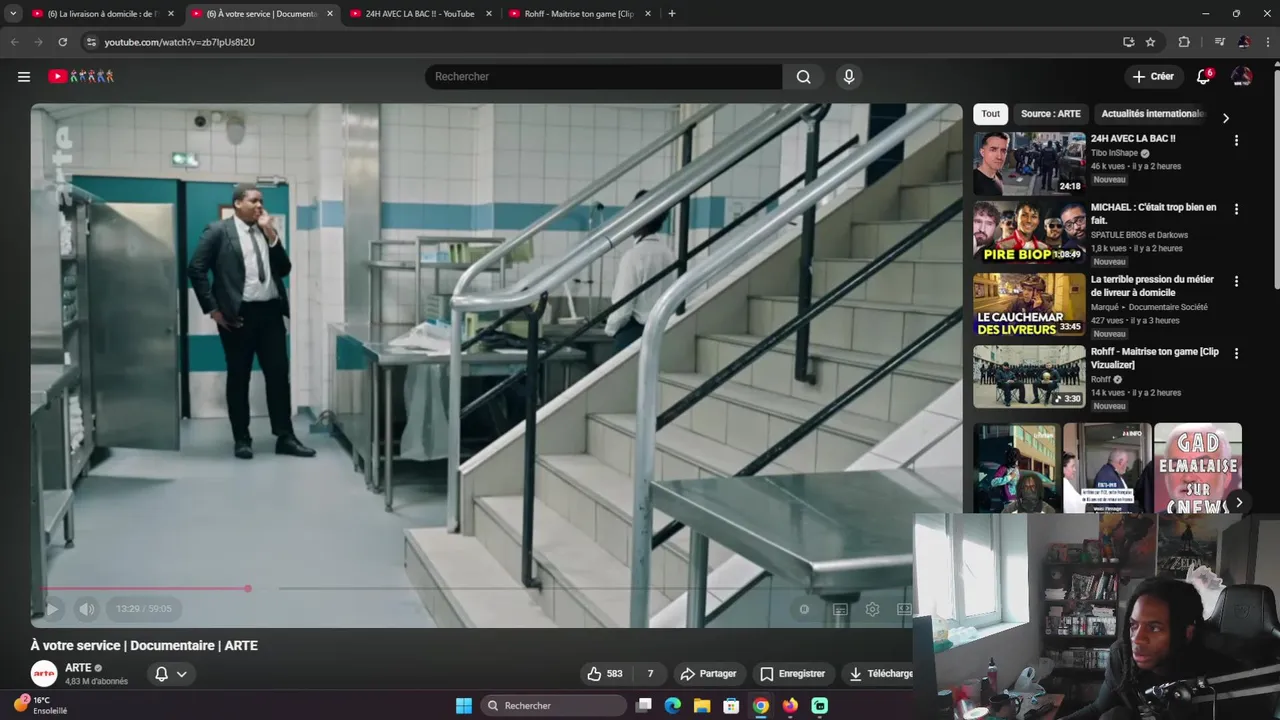Open Windows Start menu
The image size is (1280, 720).
pos(464,706)
